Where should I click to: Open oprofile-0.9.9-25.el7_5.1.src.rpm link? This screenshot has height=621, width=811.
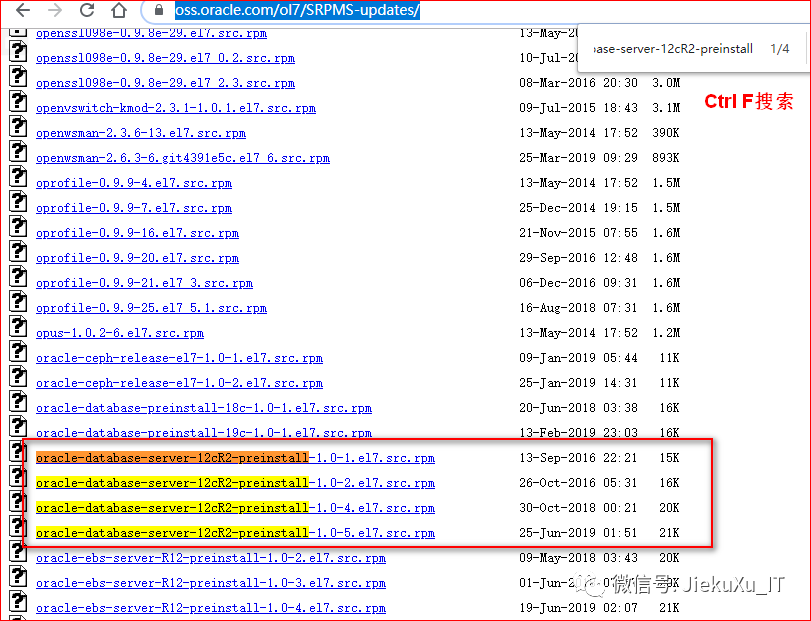tap(152, 308)
